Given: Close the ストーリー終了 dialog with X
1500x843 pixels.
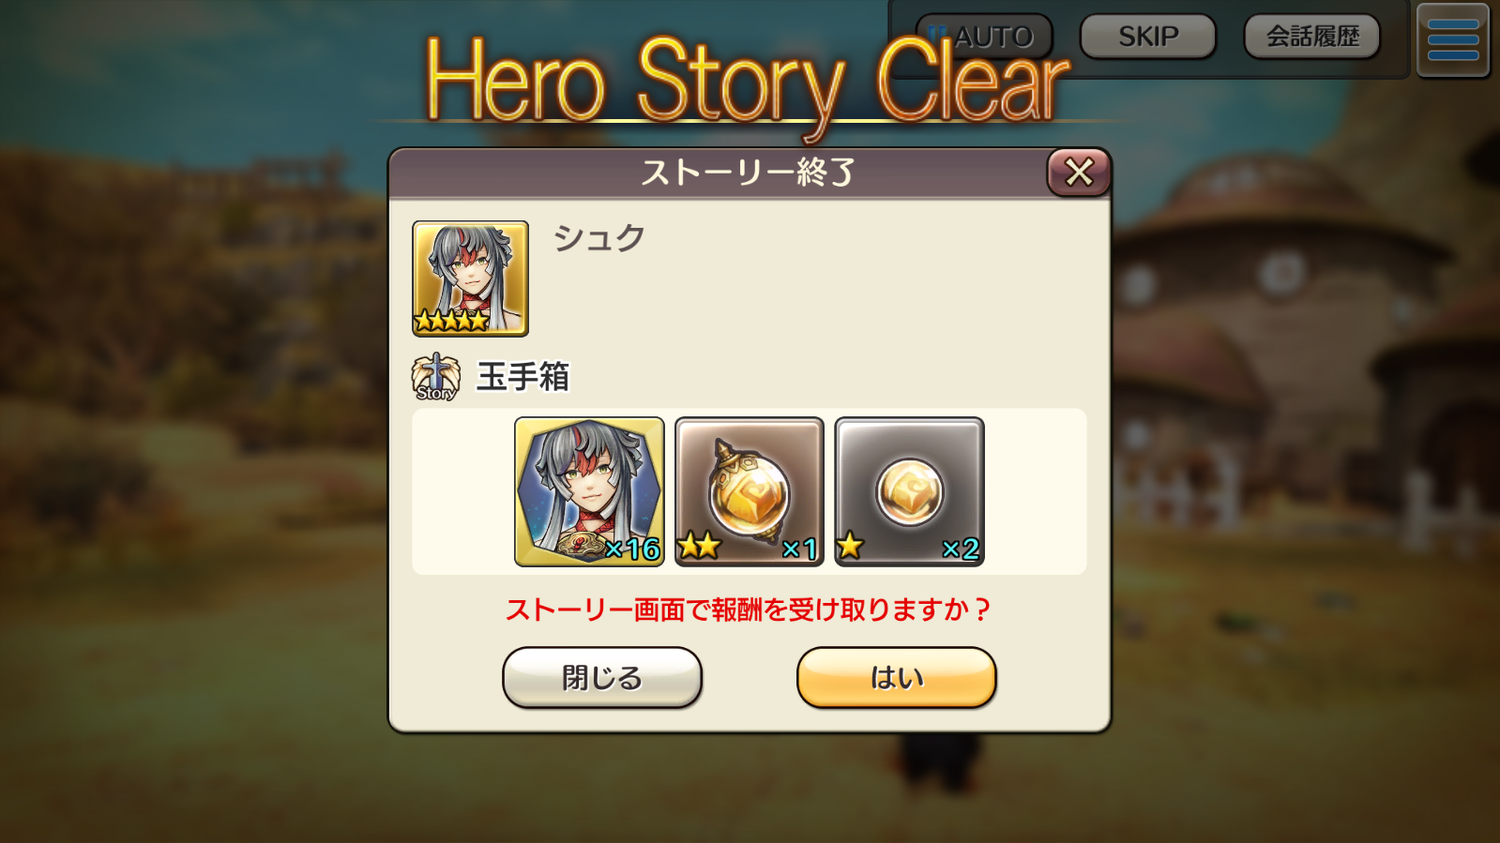Looking at the screenshot, I should pos(1079,172).
